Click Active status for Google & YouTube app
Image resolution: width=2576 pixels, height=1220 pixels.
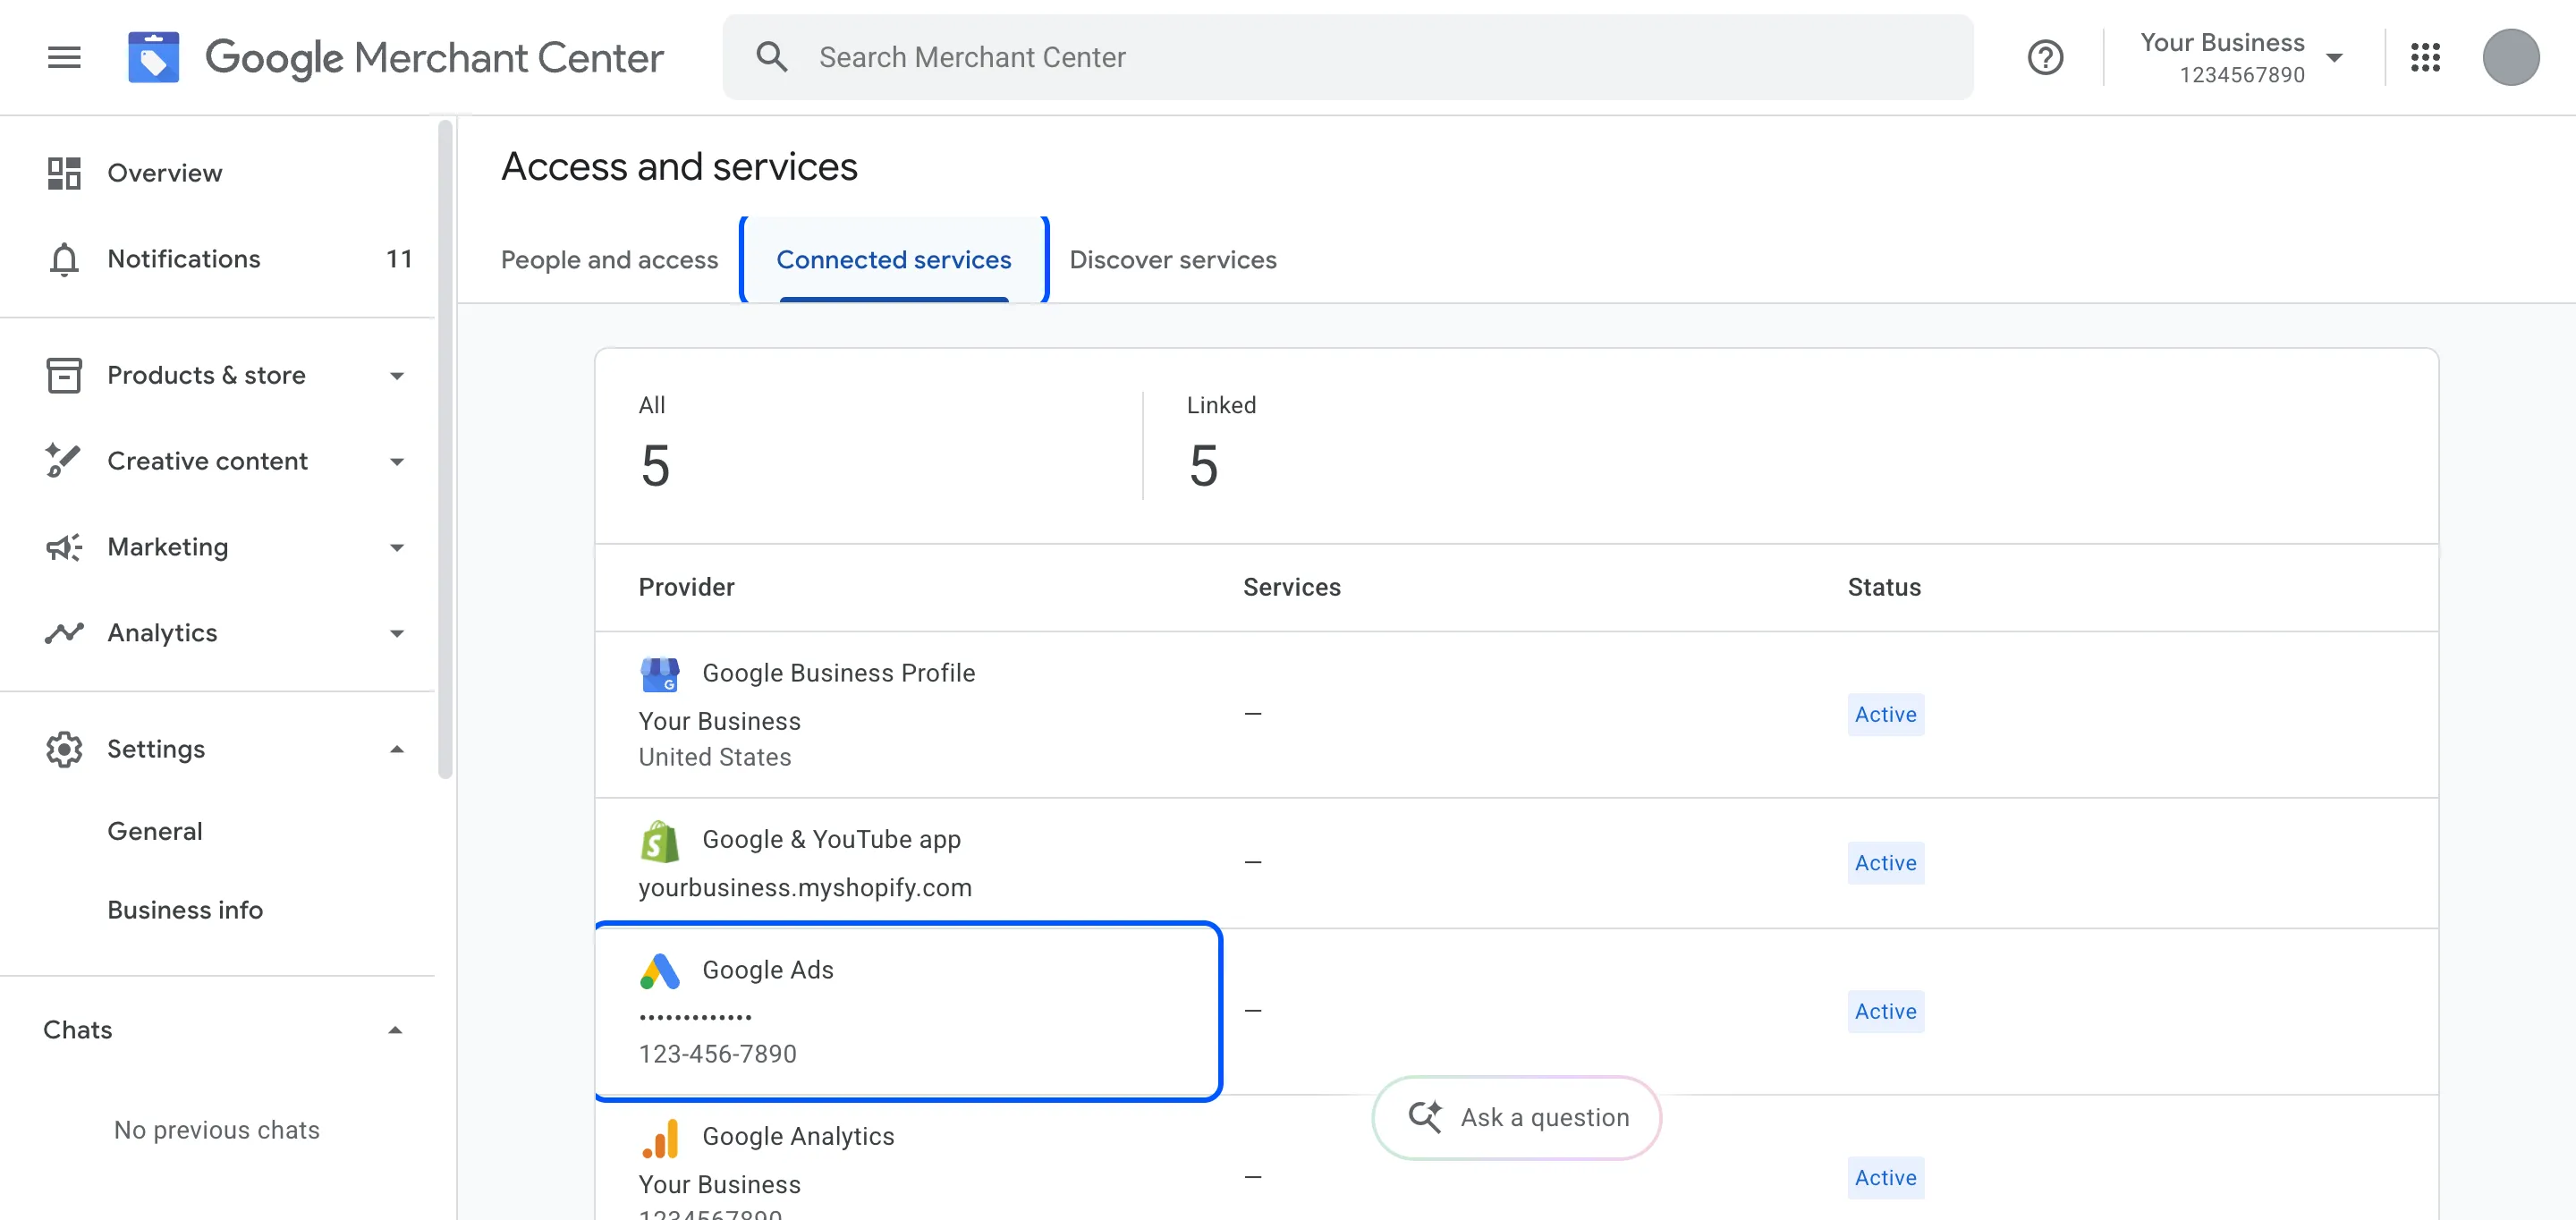[x=1885, y=862]
